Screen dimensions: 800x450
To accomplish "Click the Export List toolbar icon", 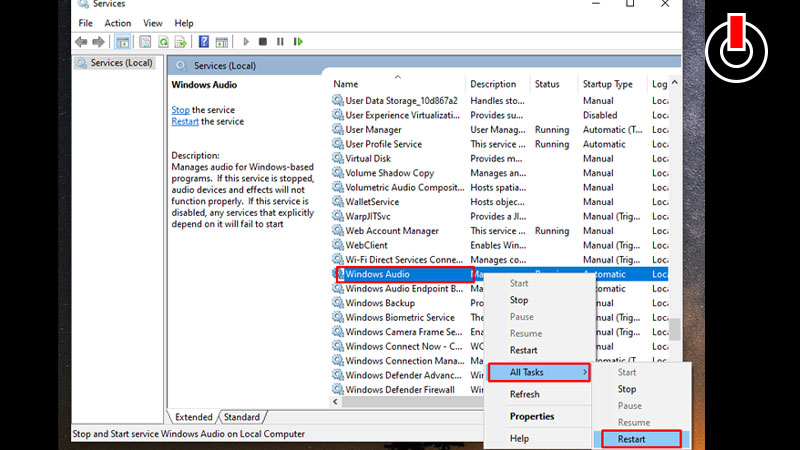I will (181, 42).
